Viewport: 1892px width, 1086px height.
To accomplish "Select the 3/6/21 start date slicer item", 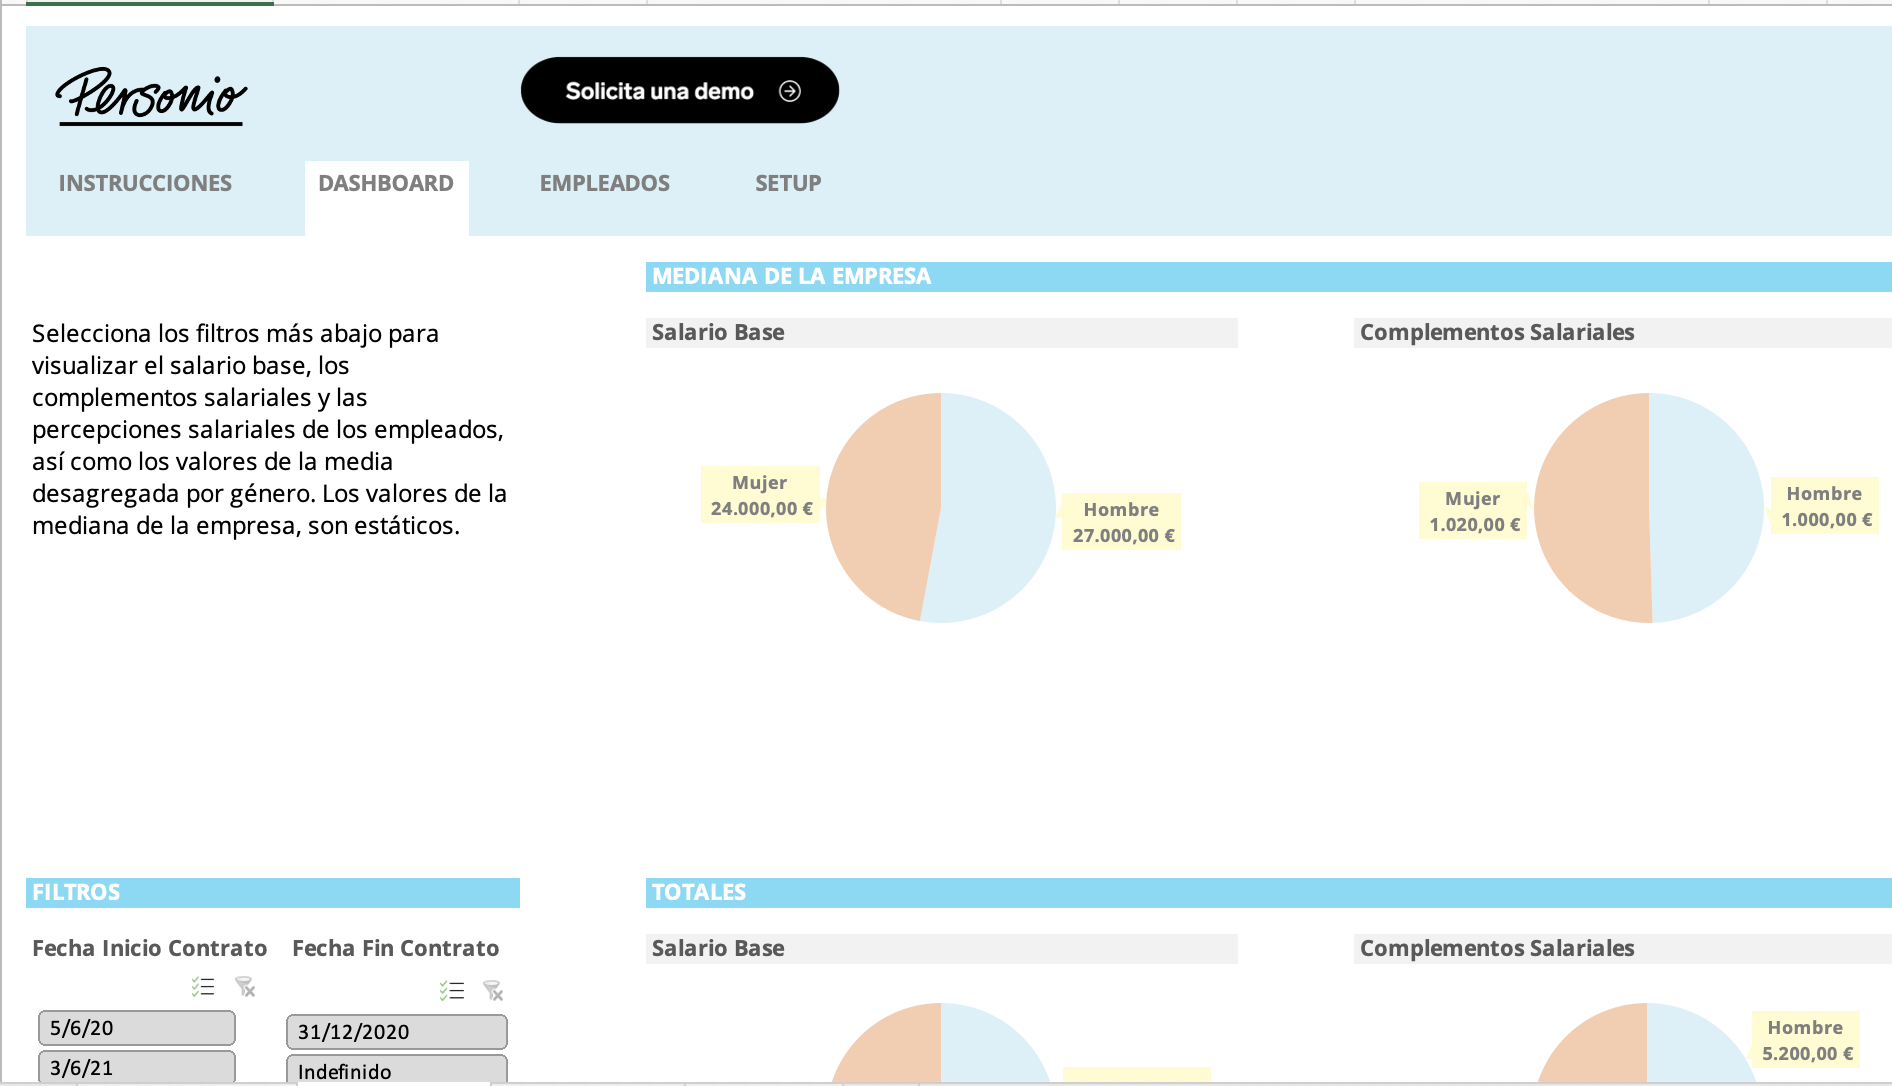I will click(137, 1067).
